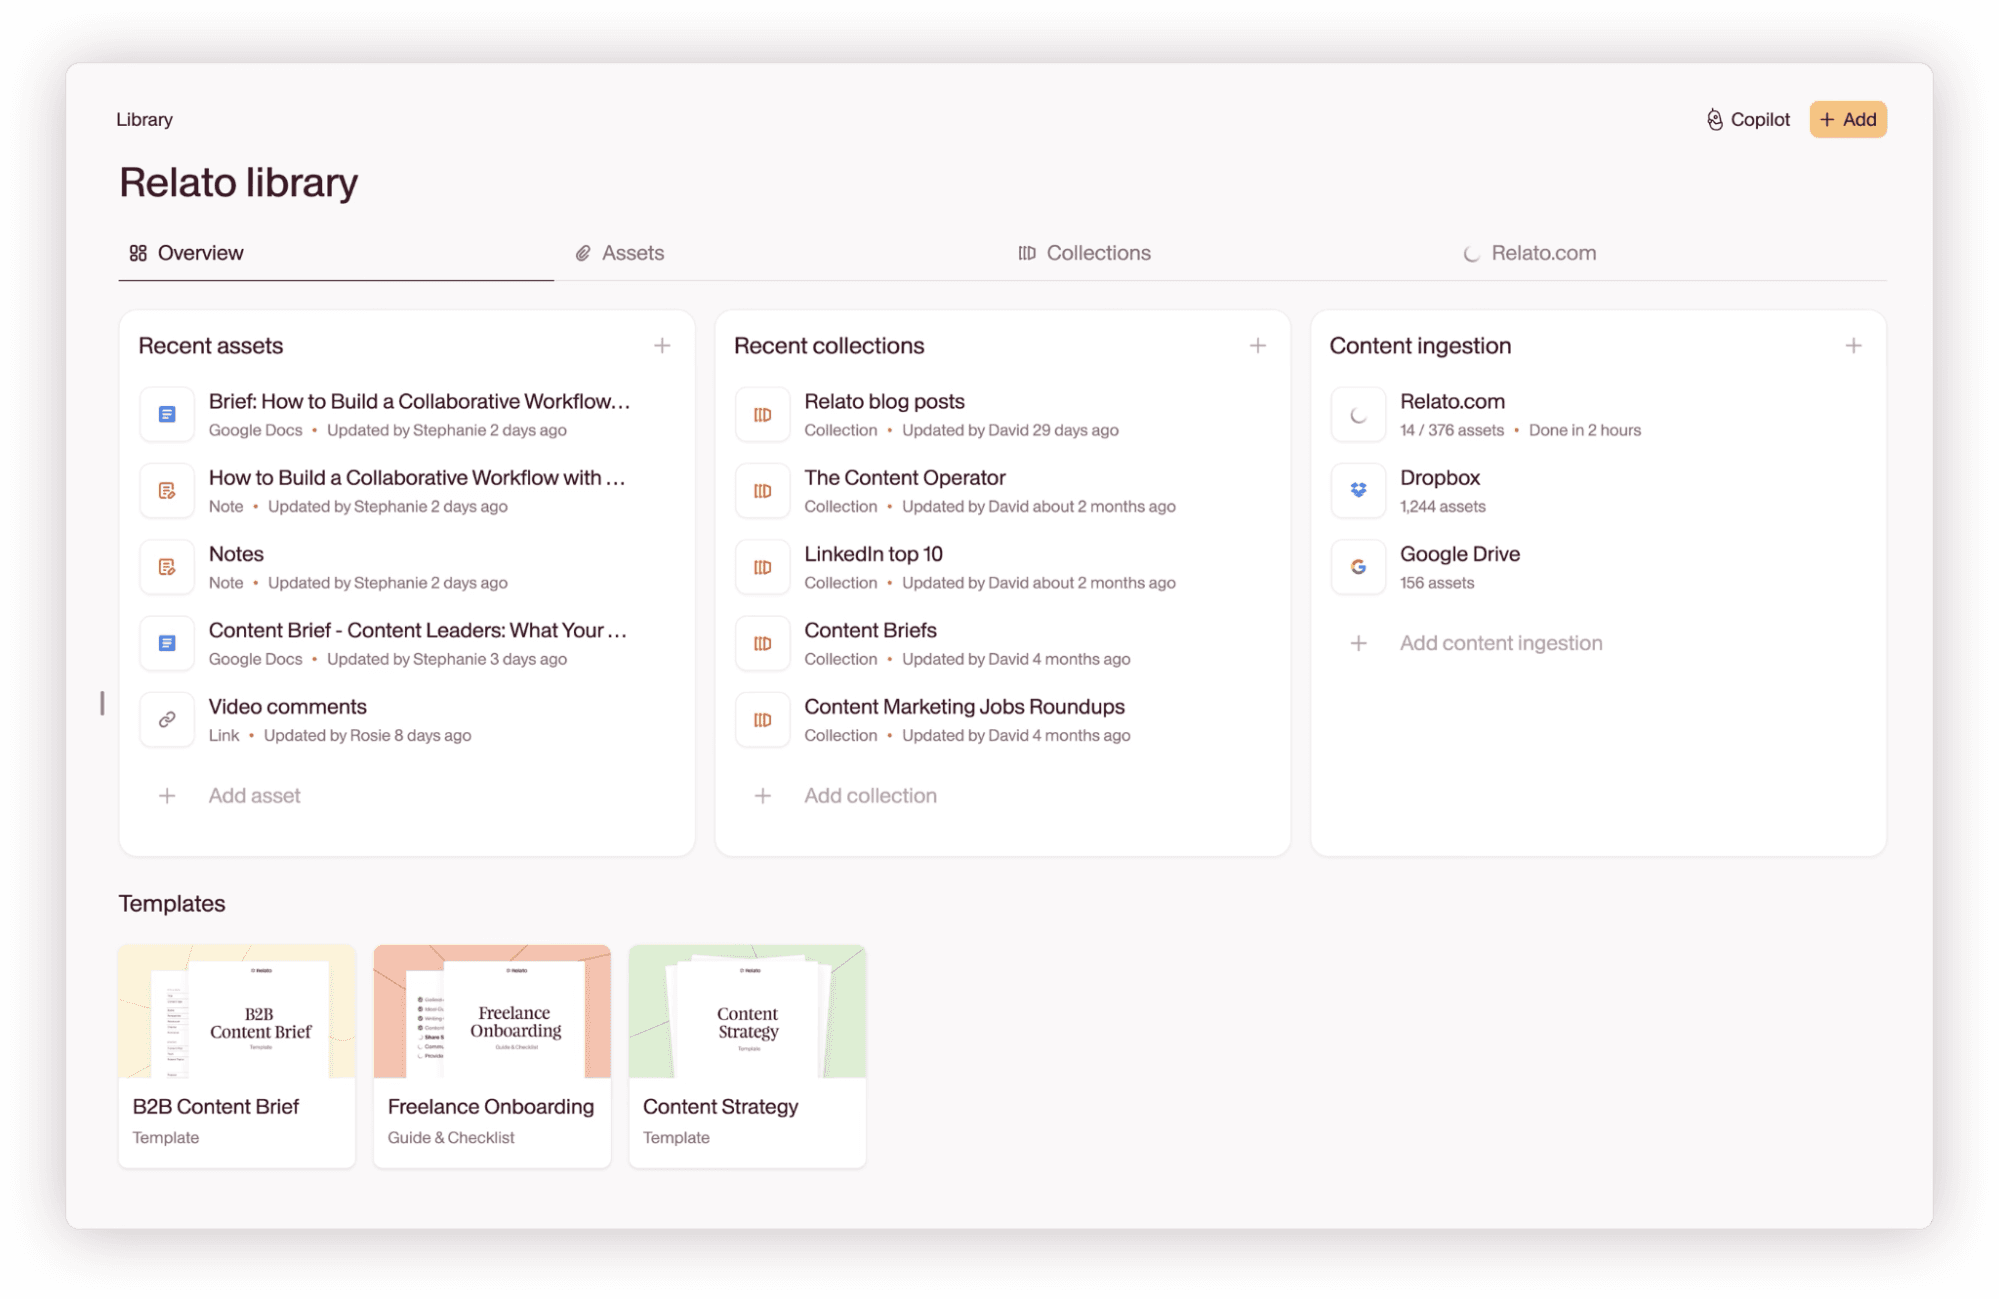Viewport: 1999px width, 1299px height.
Task: Click Add asset link
Action: point(254,796)
